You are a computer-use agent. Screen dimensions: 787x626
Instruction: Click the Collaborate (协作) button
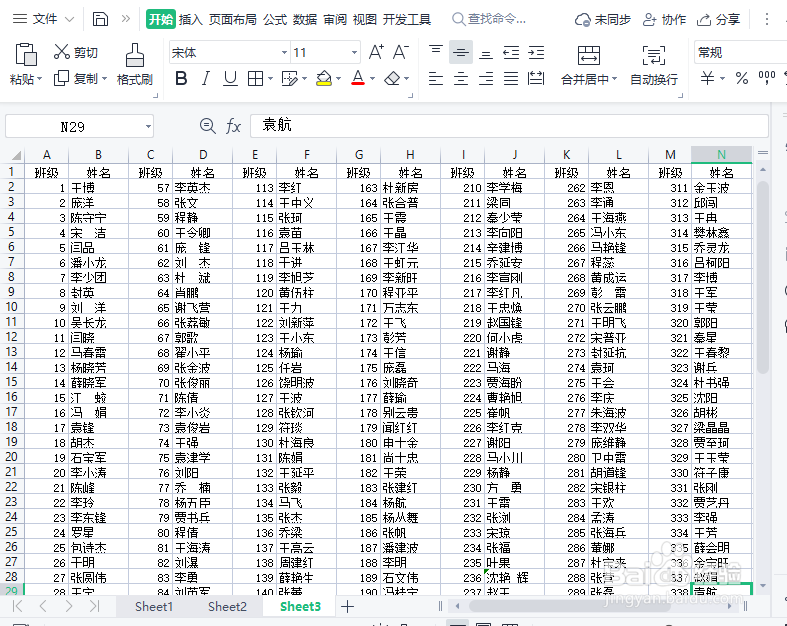pos(664,20)
